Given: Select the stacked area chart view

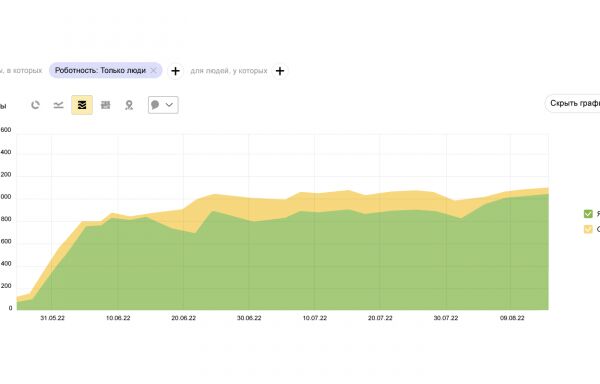Looking at the screenshot, I should (82, 105).
